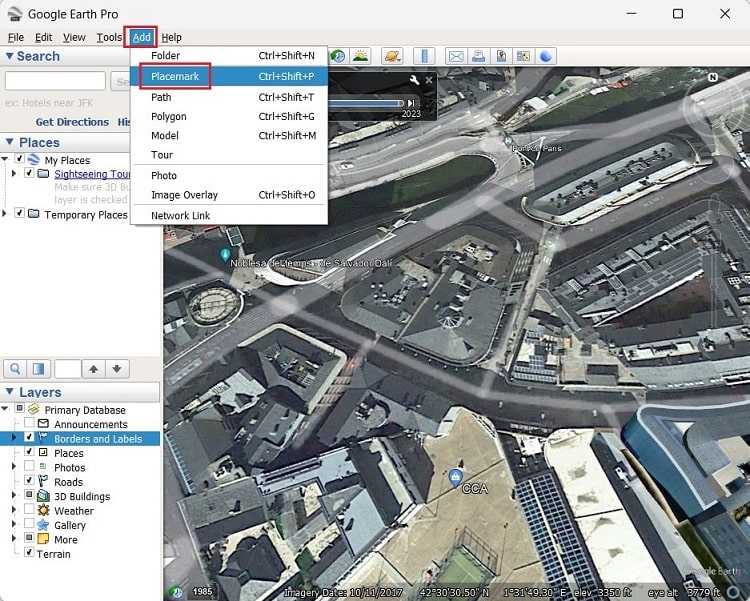The image size is (750, 601).
Task: Click the search magnifier in Places panel
Action: click(x=16, y=369)
